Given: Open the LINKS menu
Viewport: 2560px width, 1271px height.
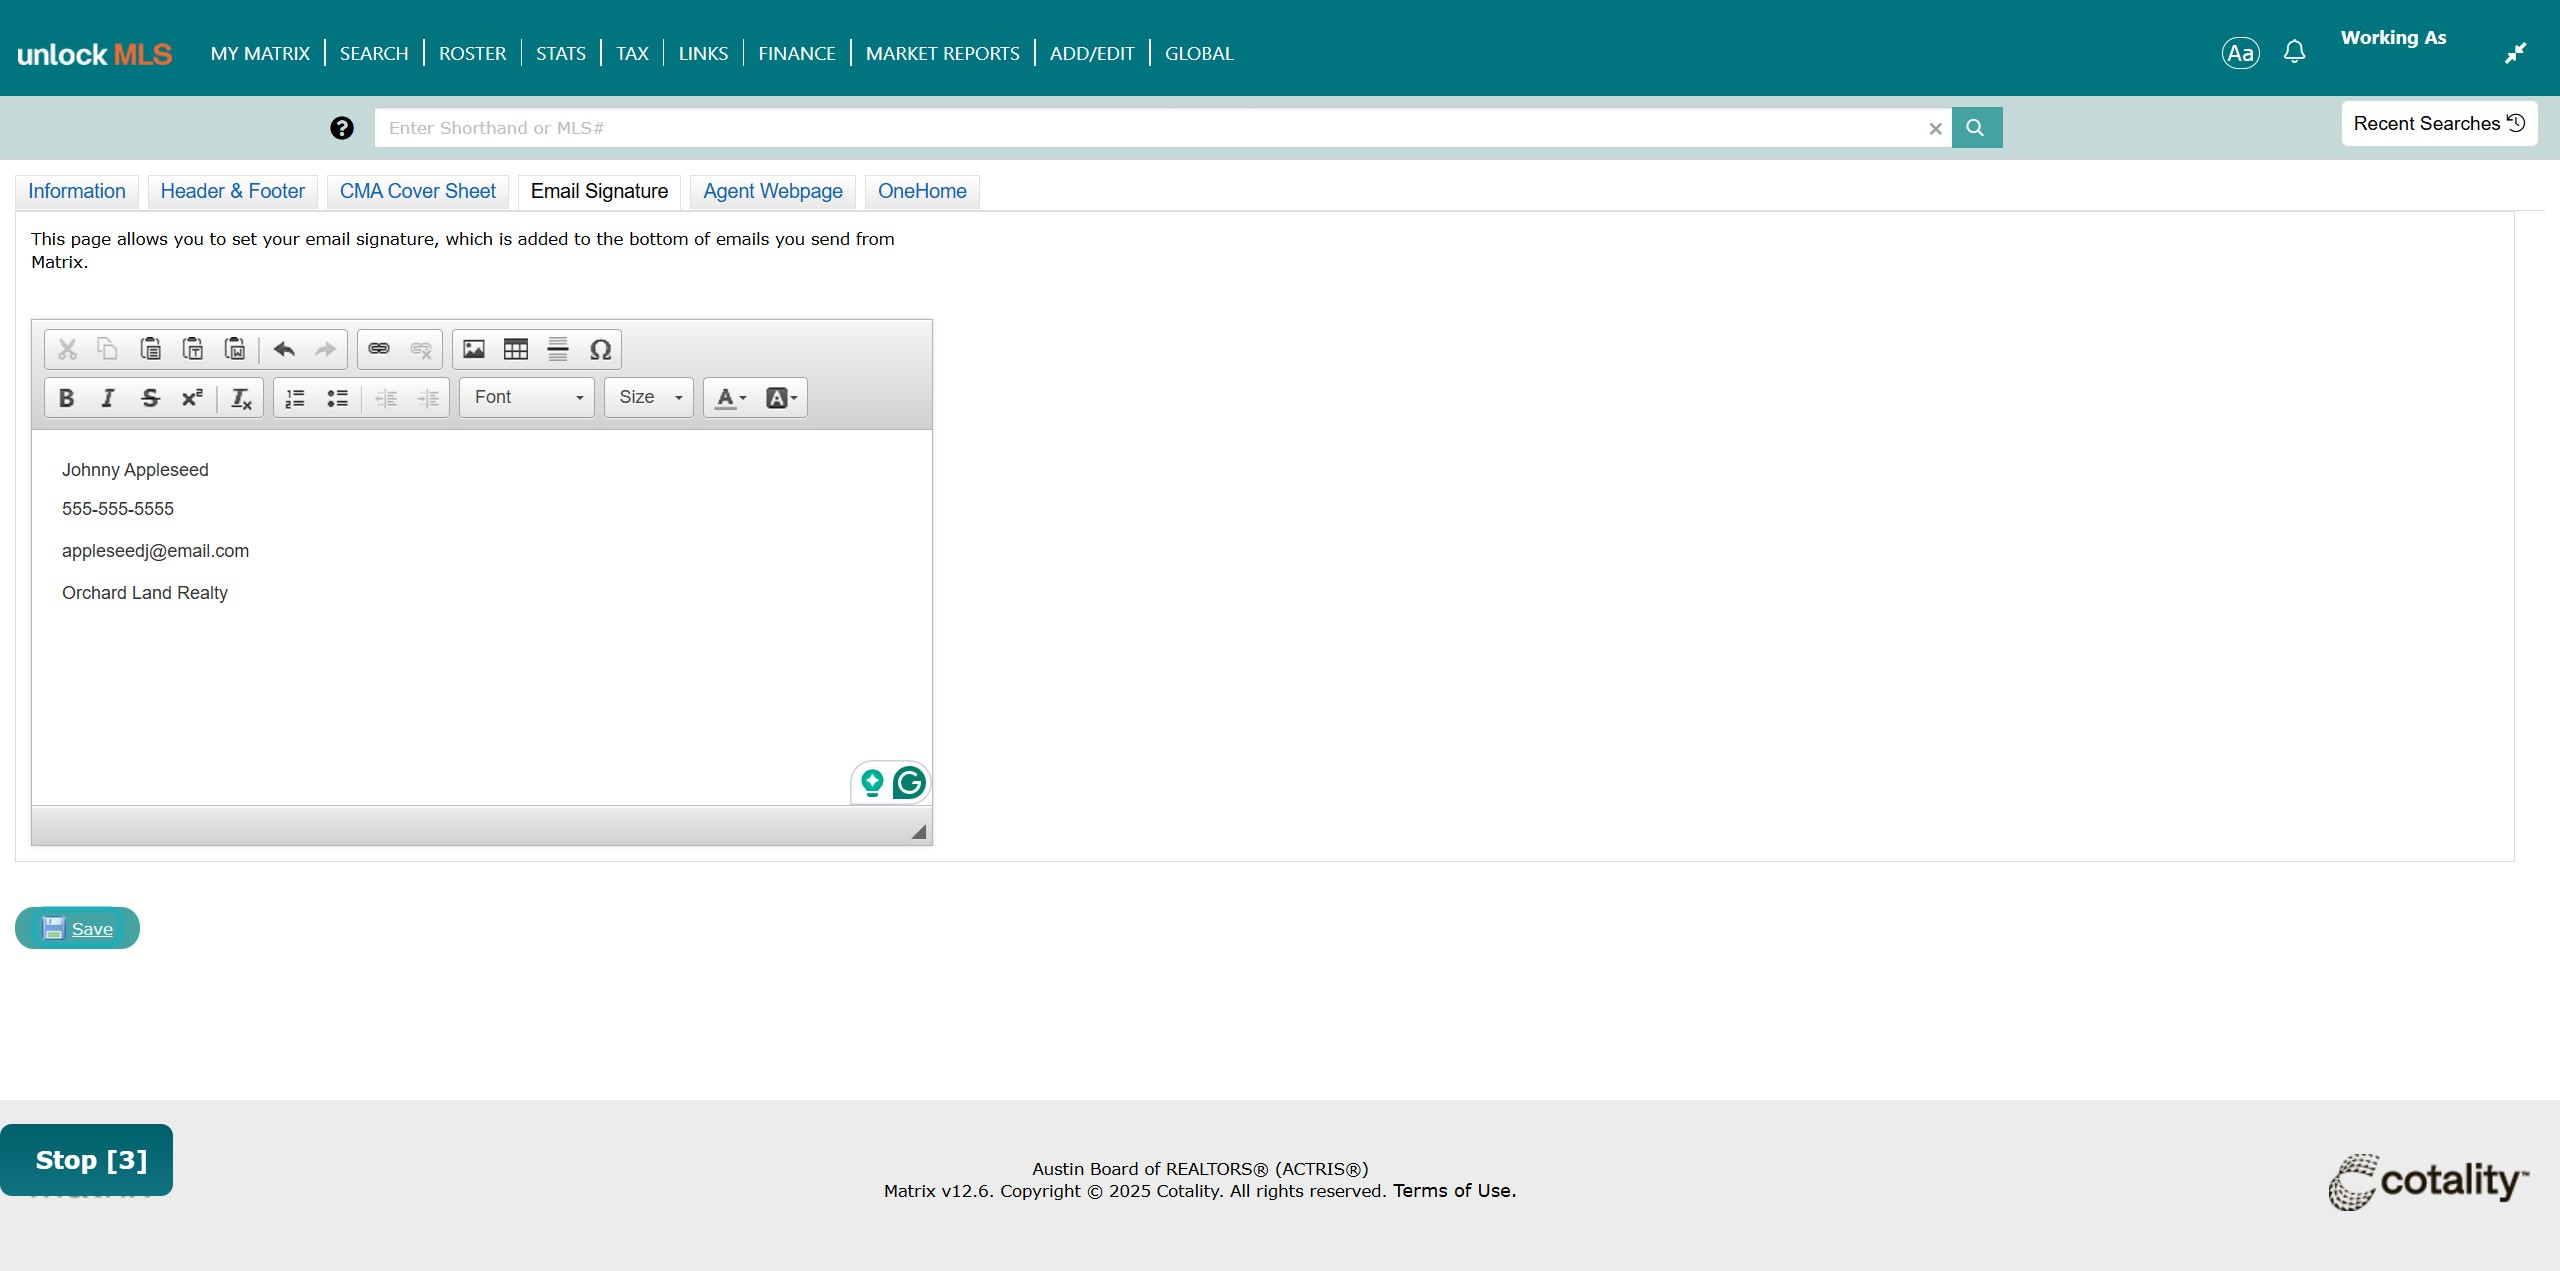Looking at the screenshot, I should 703,53.
